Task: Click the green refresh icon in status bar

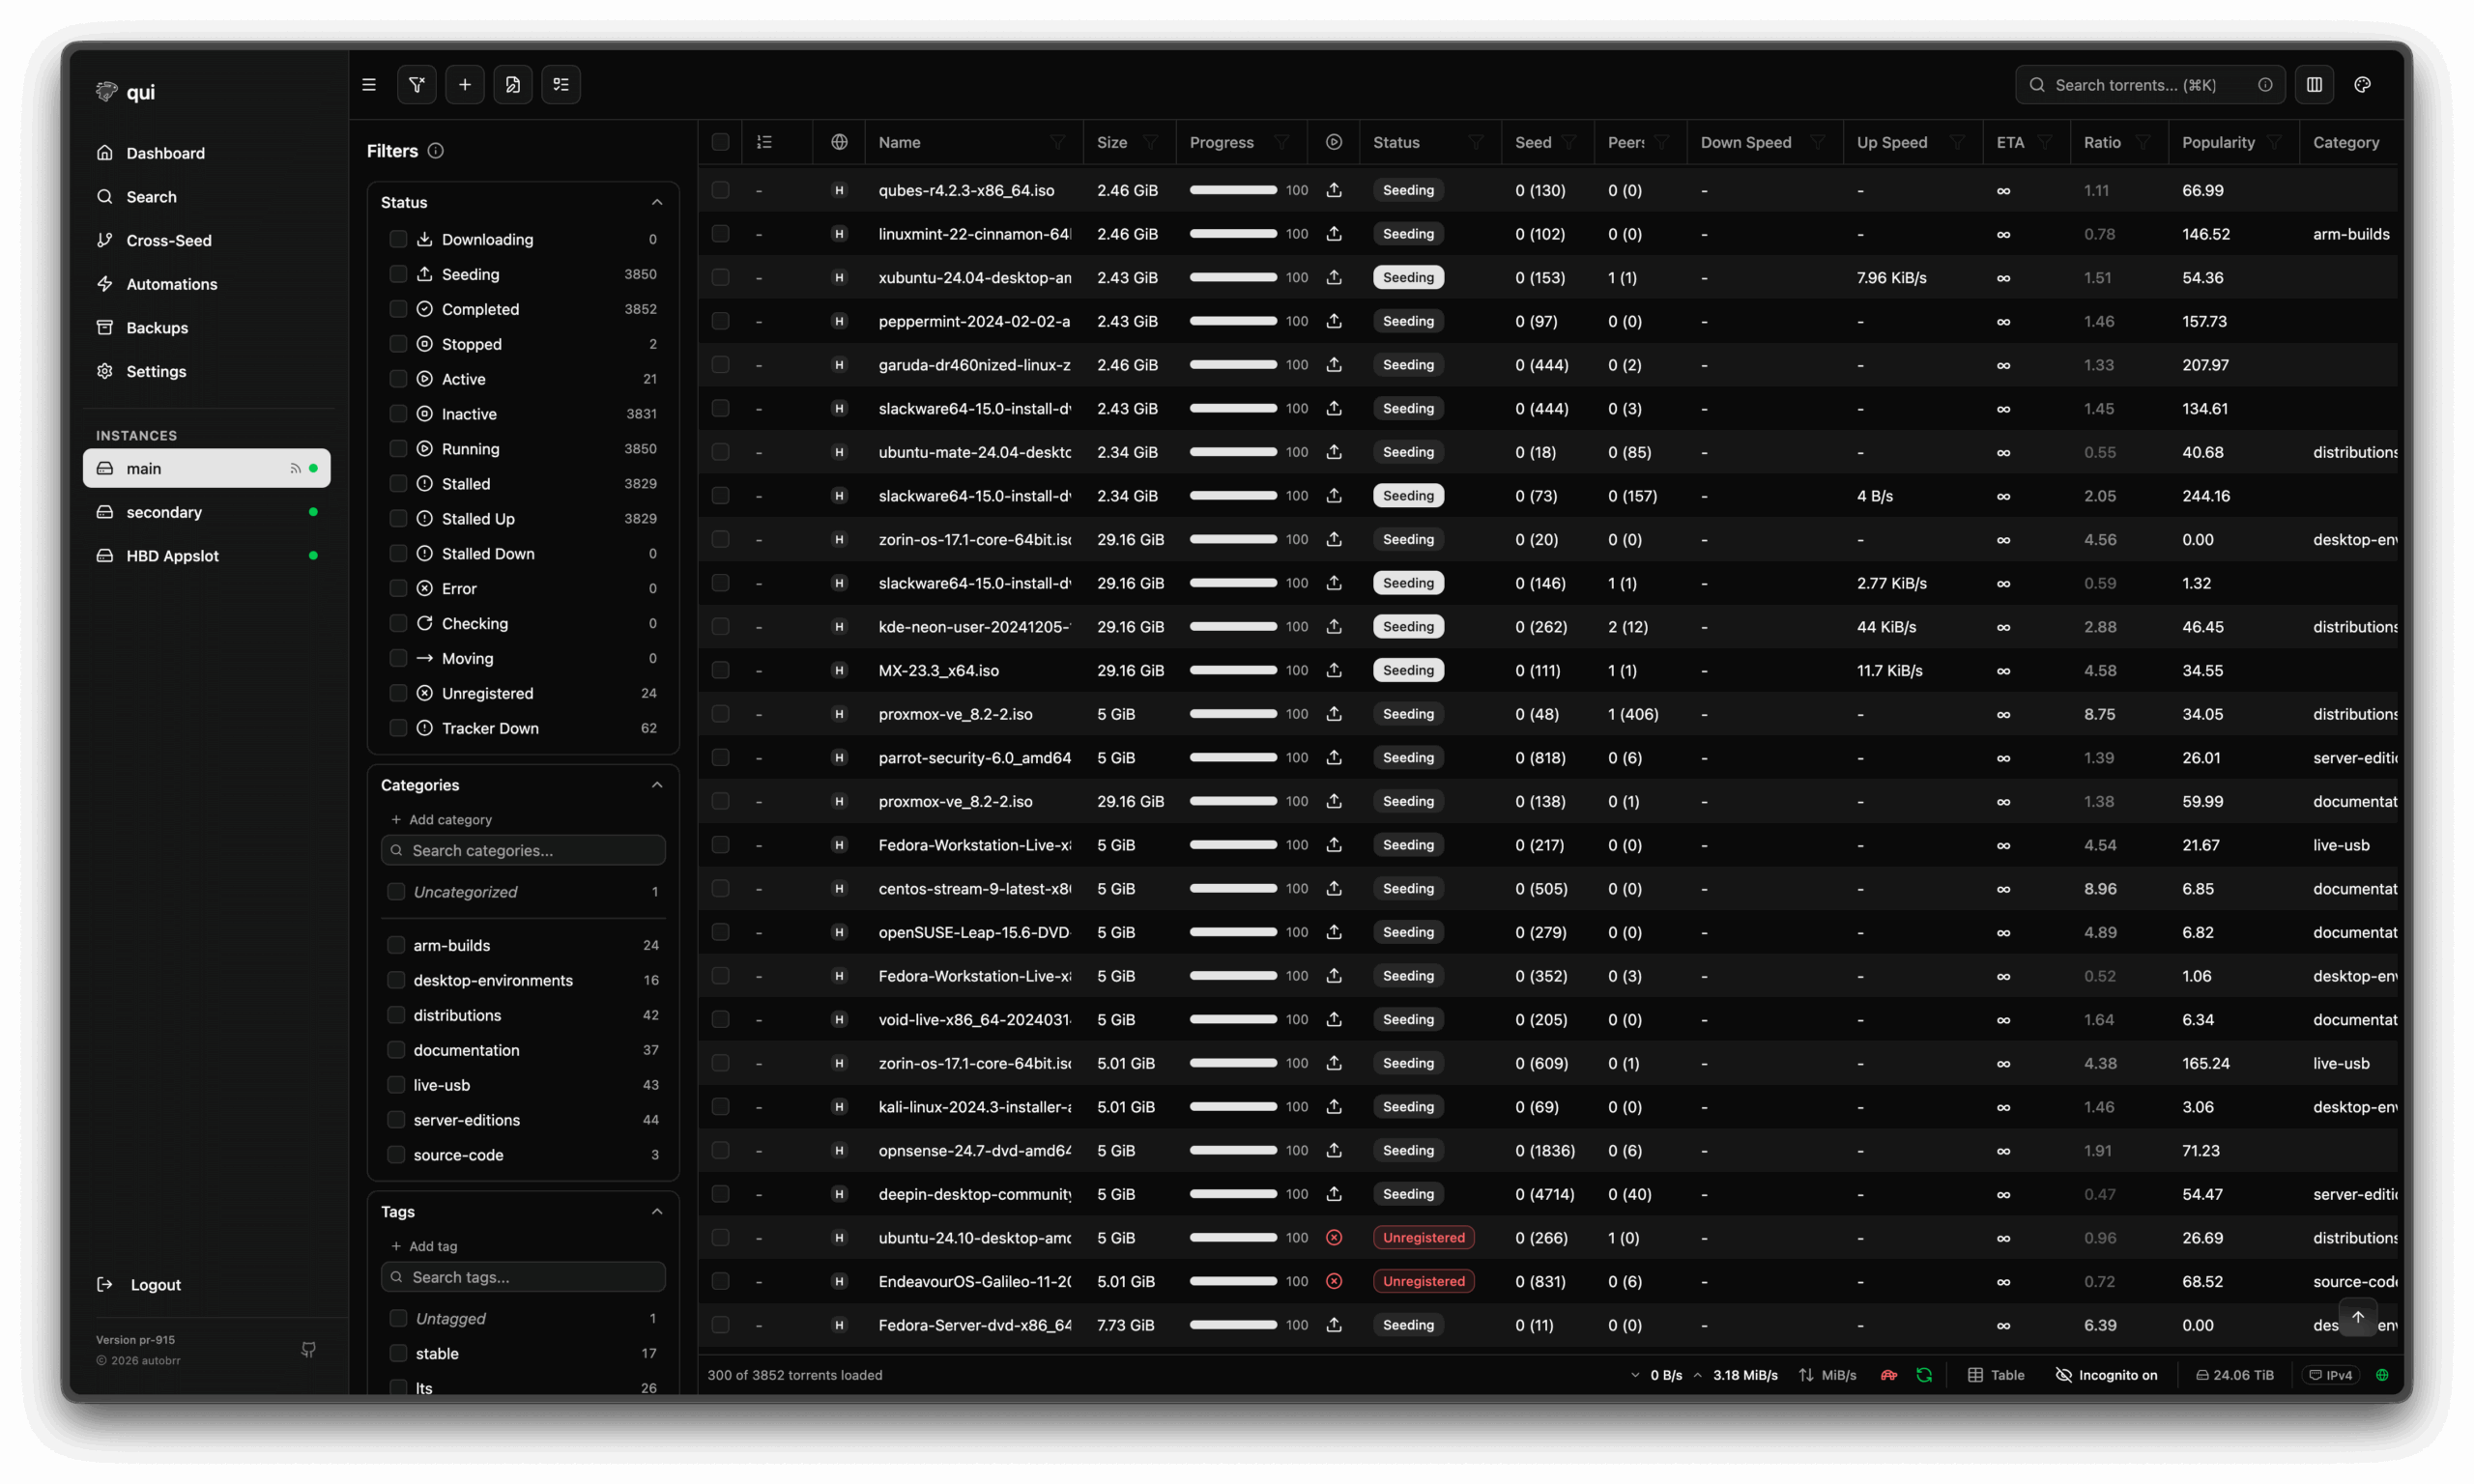Action: (1924, 1375)
